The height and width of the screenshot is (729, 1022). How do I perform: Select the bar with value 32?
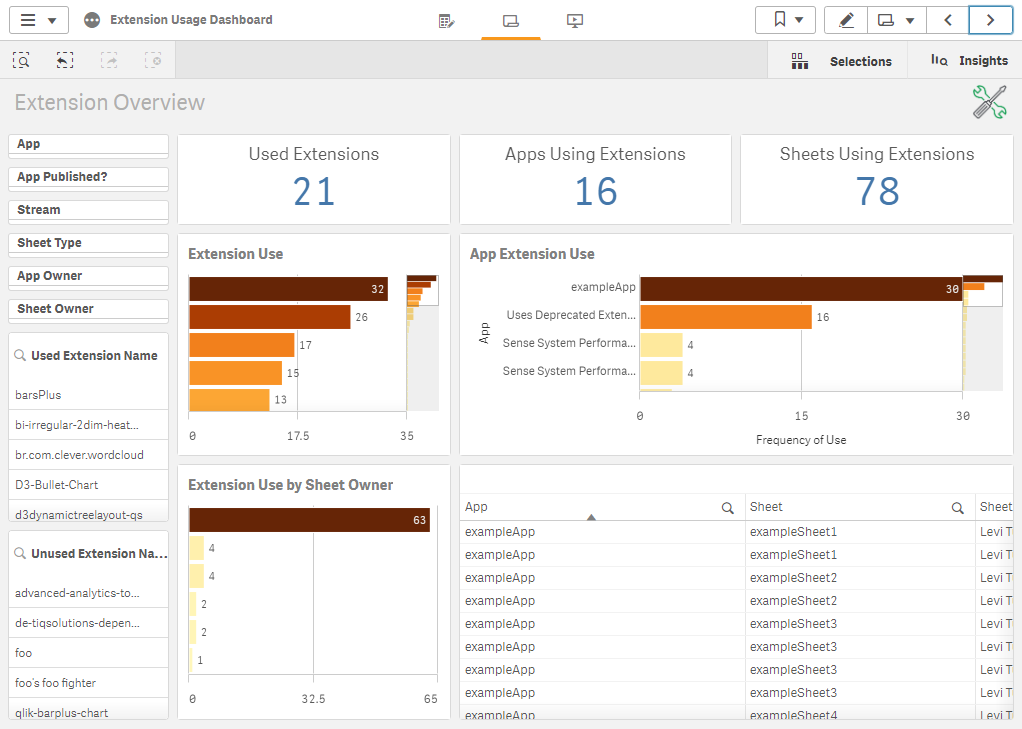click(288, 289)
